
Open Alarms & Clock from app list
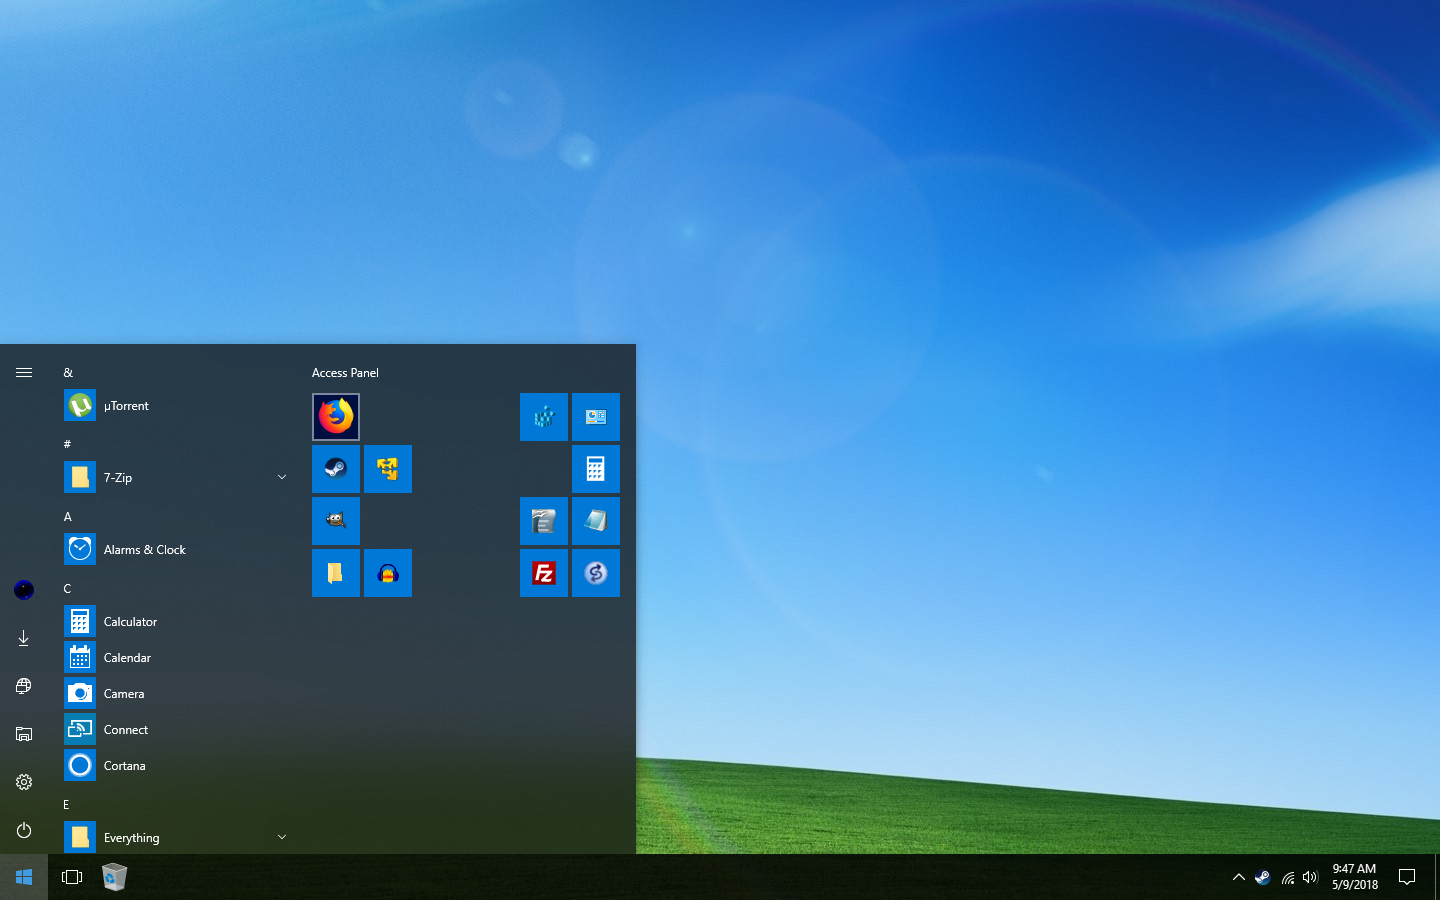point(176,550)
